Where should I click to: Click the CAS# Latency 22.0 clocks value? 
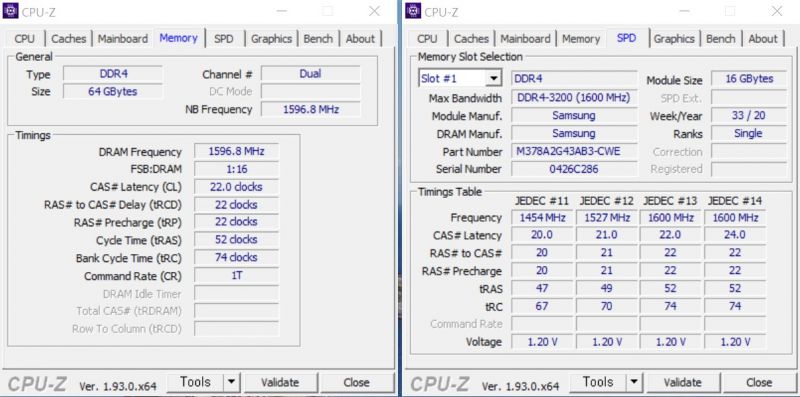pos(236,187)
